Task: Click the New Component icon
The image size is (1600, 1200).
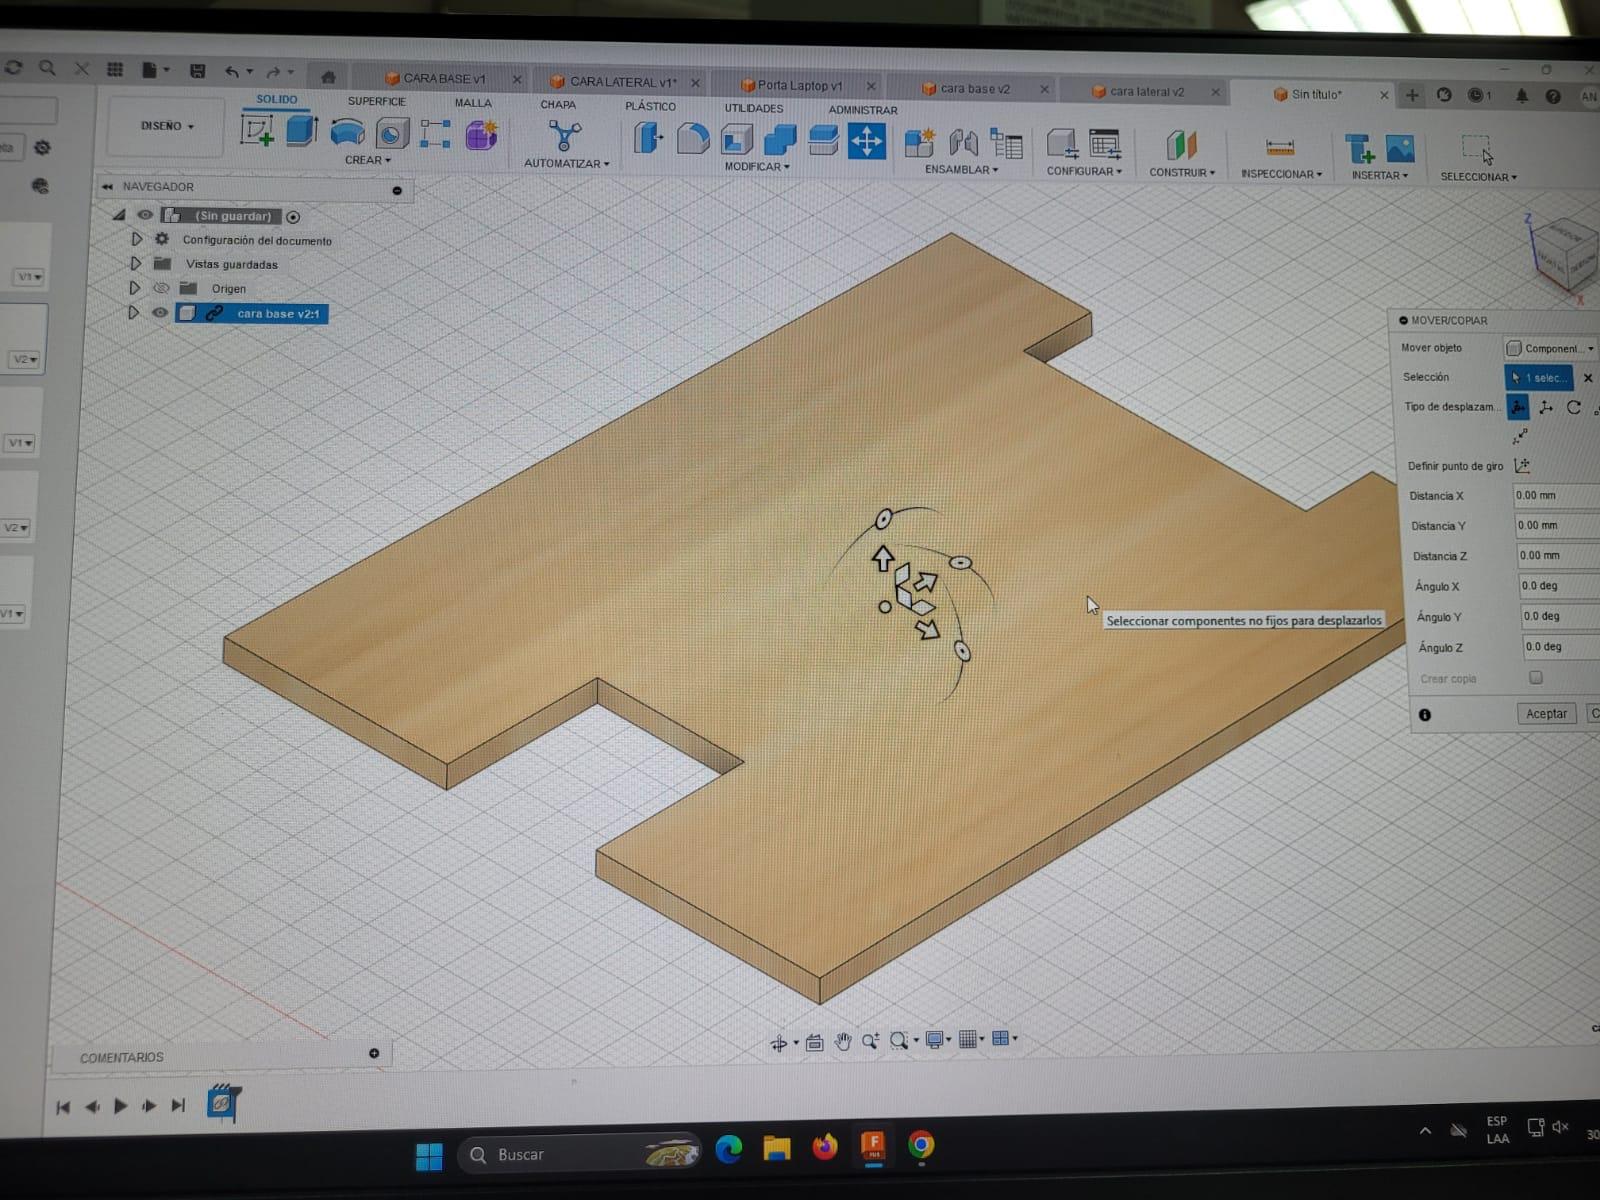Action: coord(919,144)
